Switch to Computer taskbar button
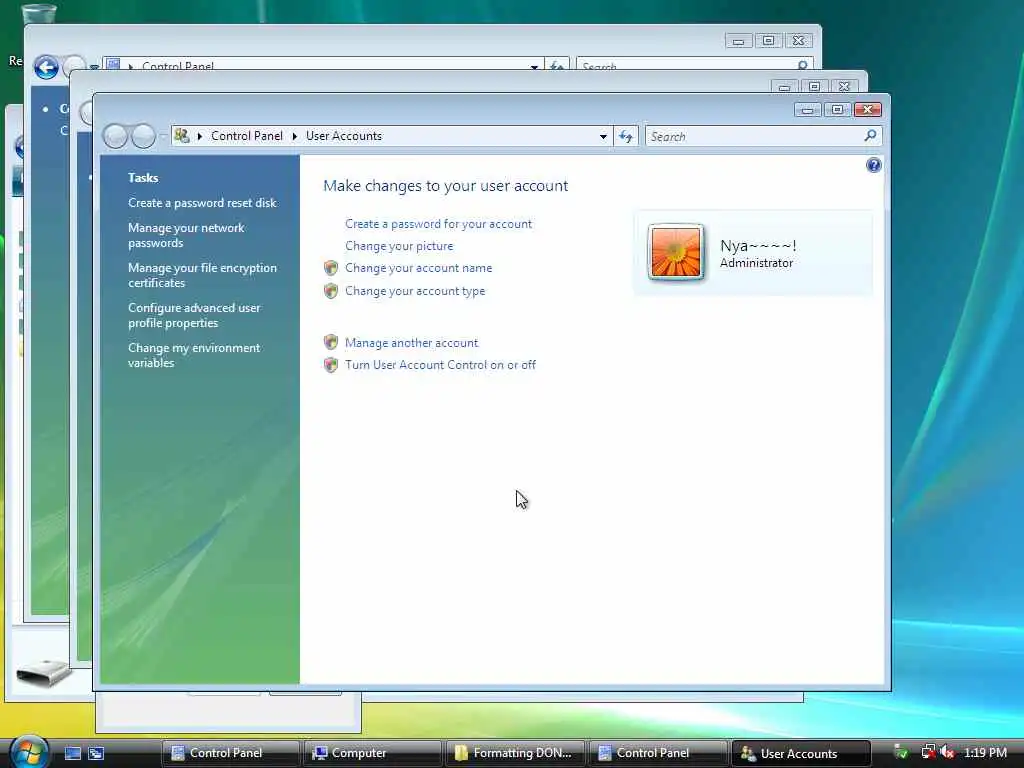The image size is (1024, 768). (x=373, y=753)
